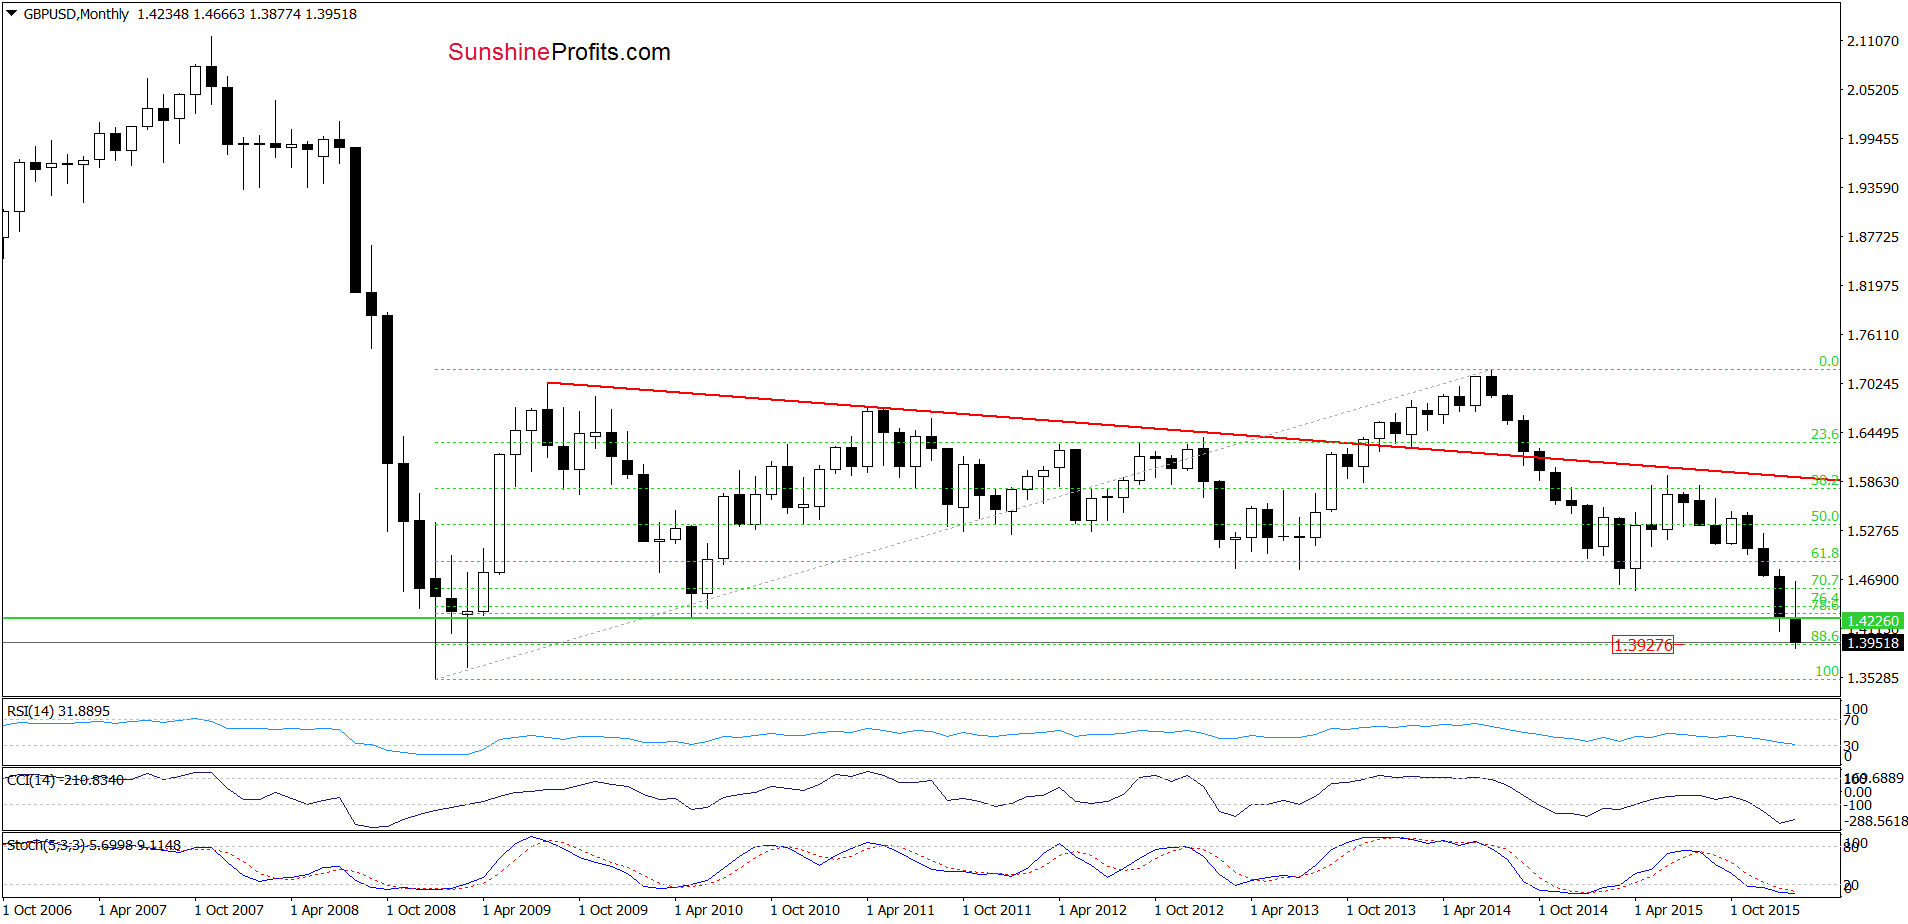Click the chart menu triangle beside GBPUSD
The width and height of the screenshot is (1908, 924).
click(12, 14)
